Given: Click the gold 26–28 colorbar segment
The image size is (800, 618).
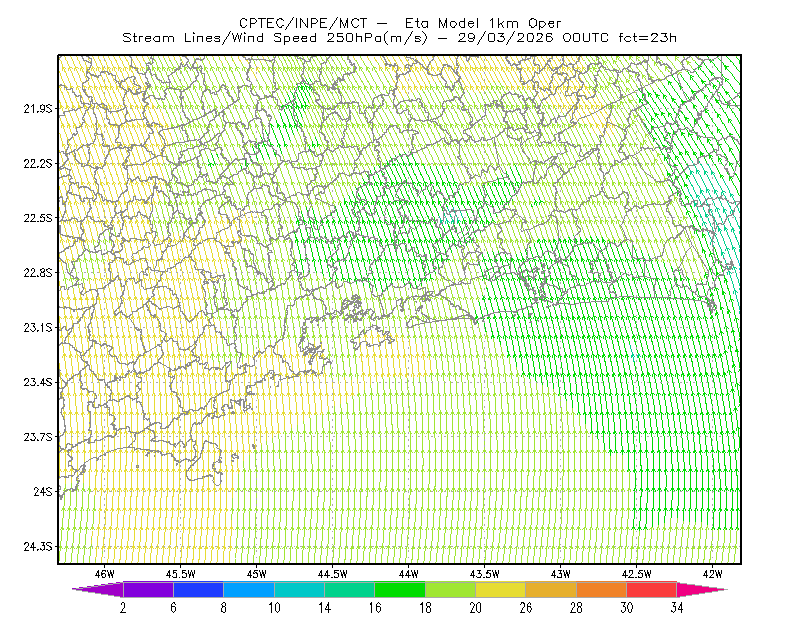Looking at the screenshot, I should point(551,589).
